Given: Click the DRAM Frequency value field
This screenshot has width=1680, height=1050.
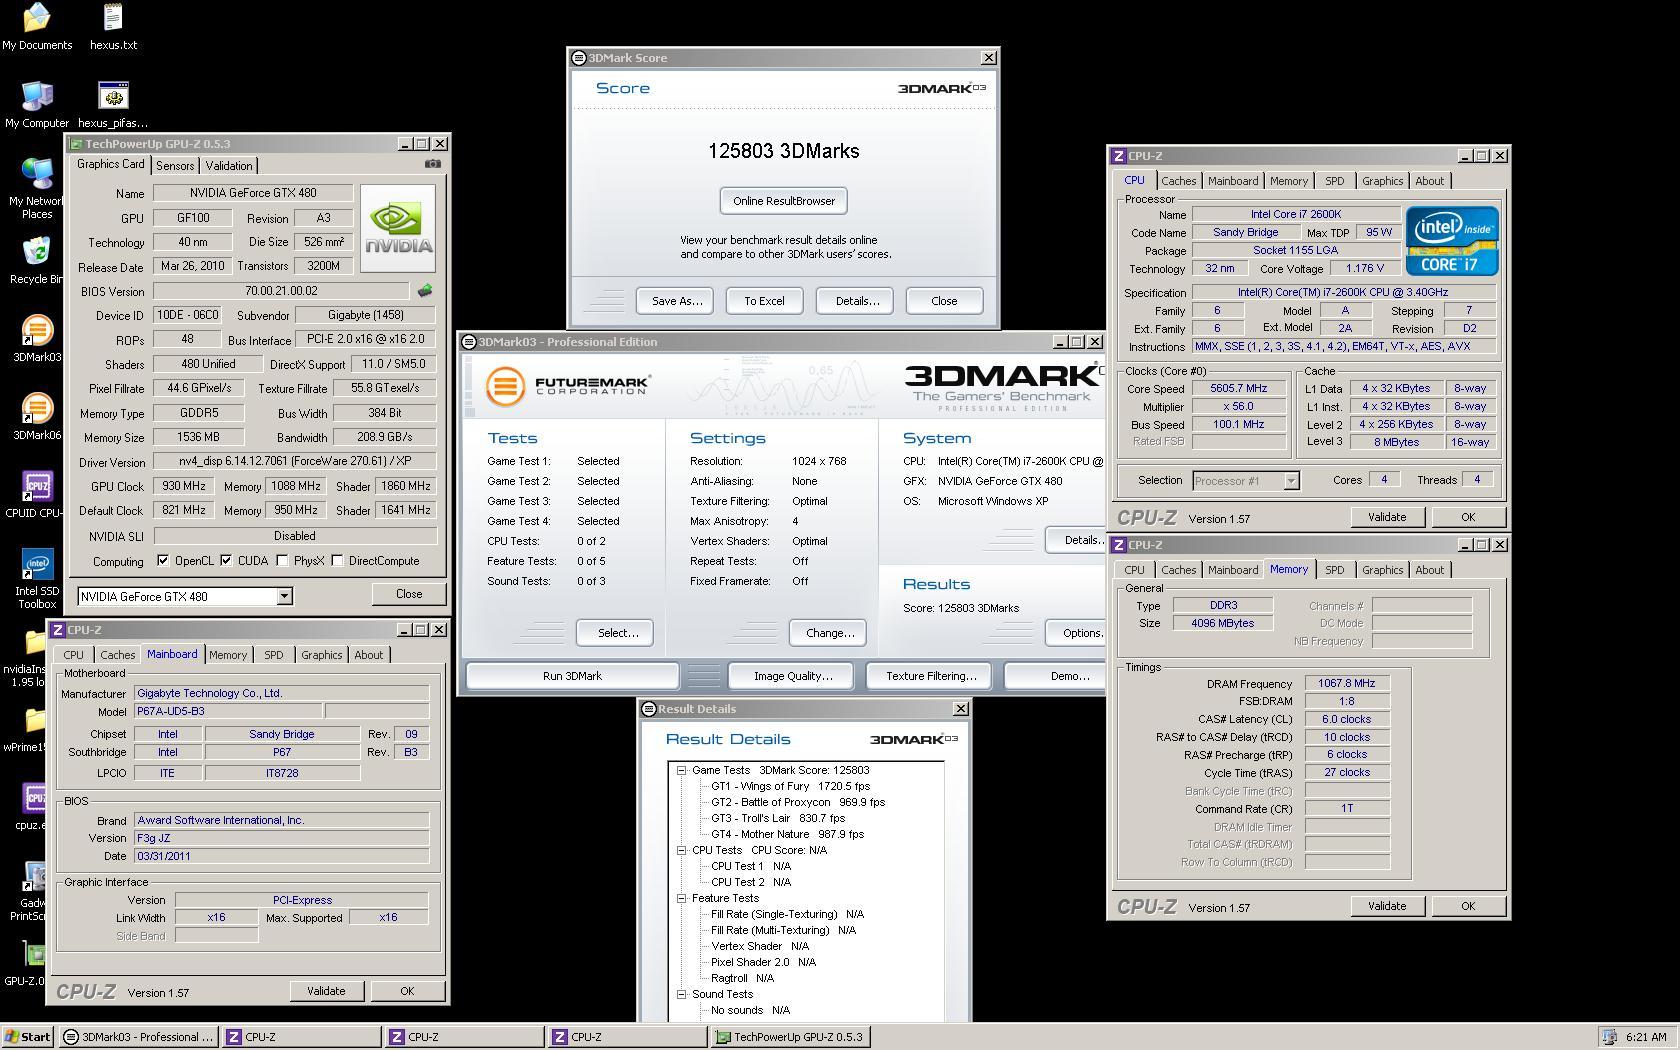Looking at the screenshot, I should tap(1347, 684).
